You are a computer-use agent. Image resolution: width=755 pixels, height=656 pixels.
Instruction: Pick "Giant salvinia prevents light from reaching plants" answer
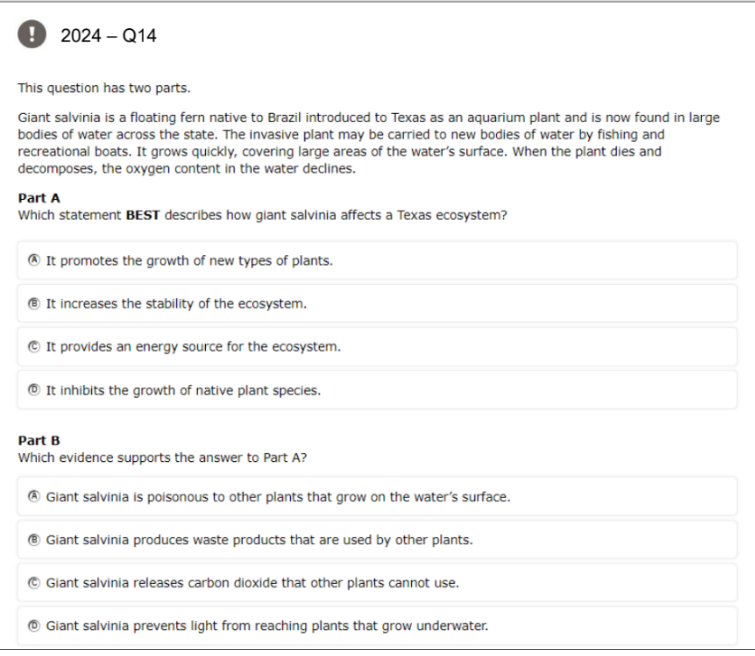[x=378, y=626]
